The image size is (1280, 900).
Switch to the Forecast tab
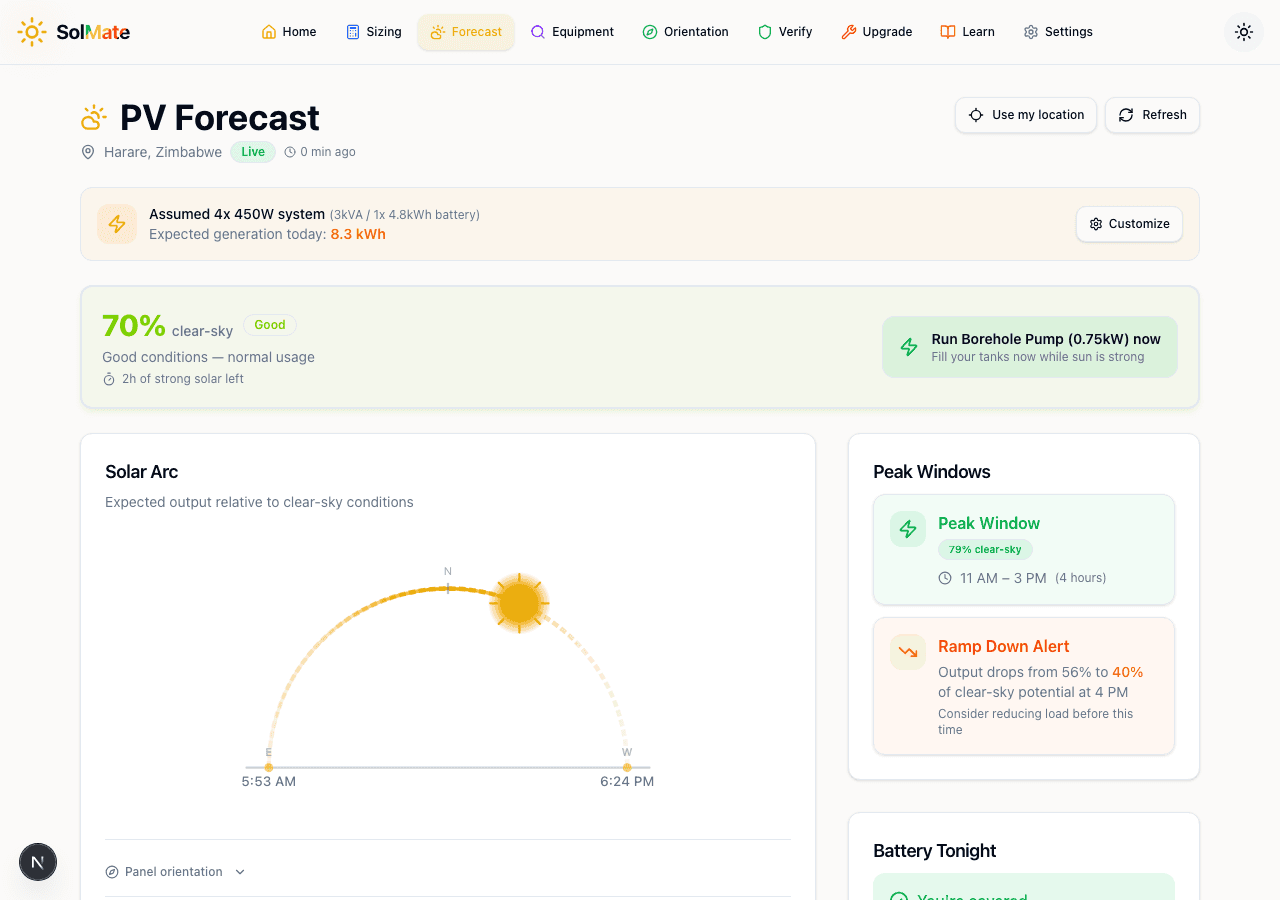pos(466,31)
